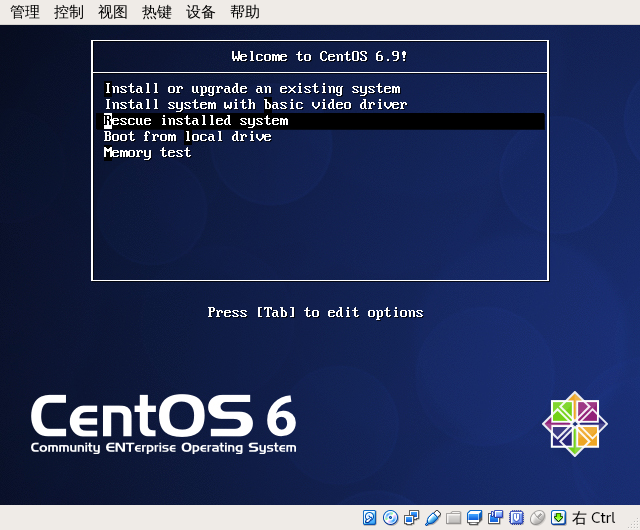The image size is (640, 530).
Task: Click the mouse integration icon
Action: (x=537, y=518)
